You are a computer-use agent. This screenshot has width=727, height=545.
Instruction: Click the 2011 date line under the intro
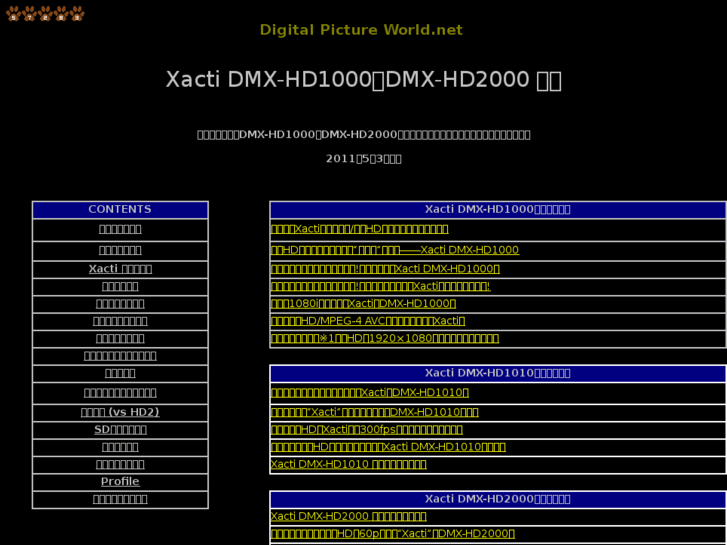pos(364,159)
